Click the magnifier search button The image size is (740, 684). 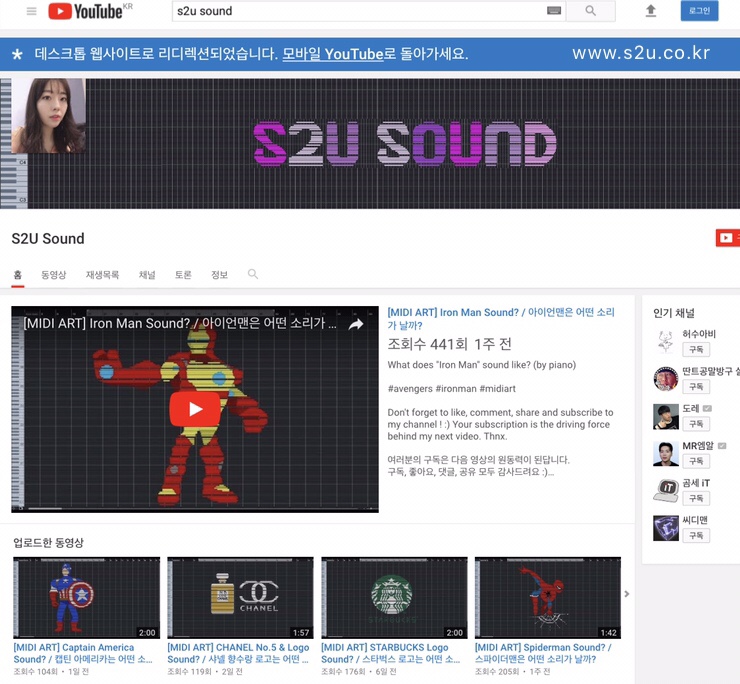click(590, 10)
